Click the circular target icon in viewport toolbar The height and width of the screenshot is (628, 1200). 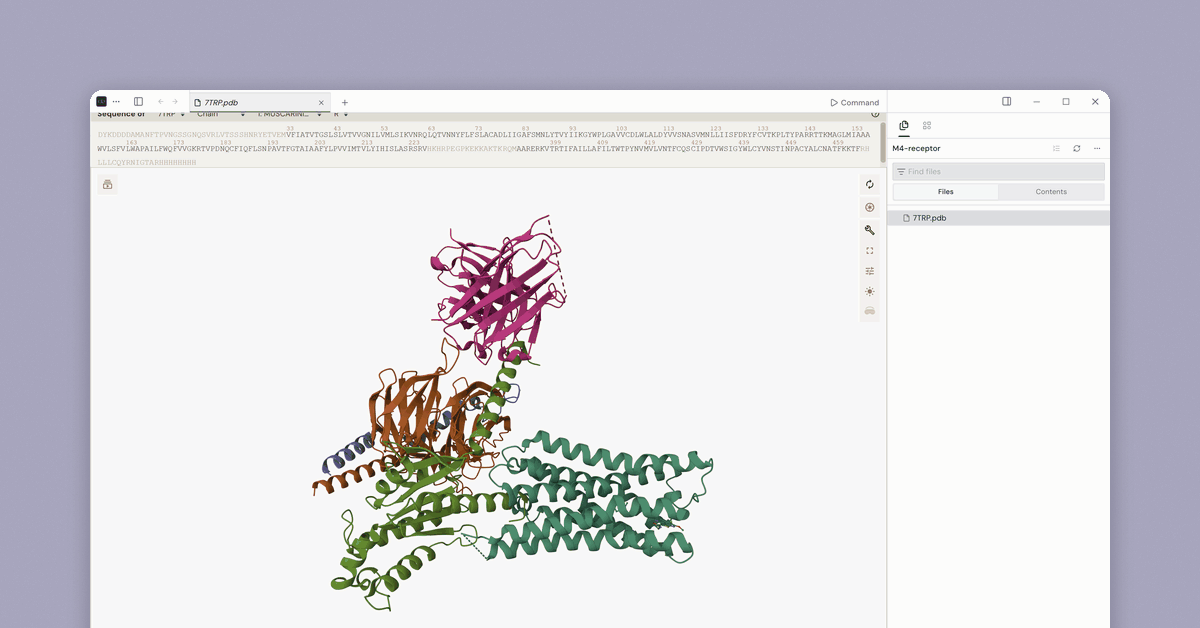(870, 207)
